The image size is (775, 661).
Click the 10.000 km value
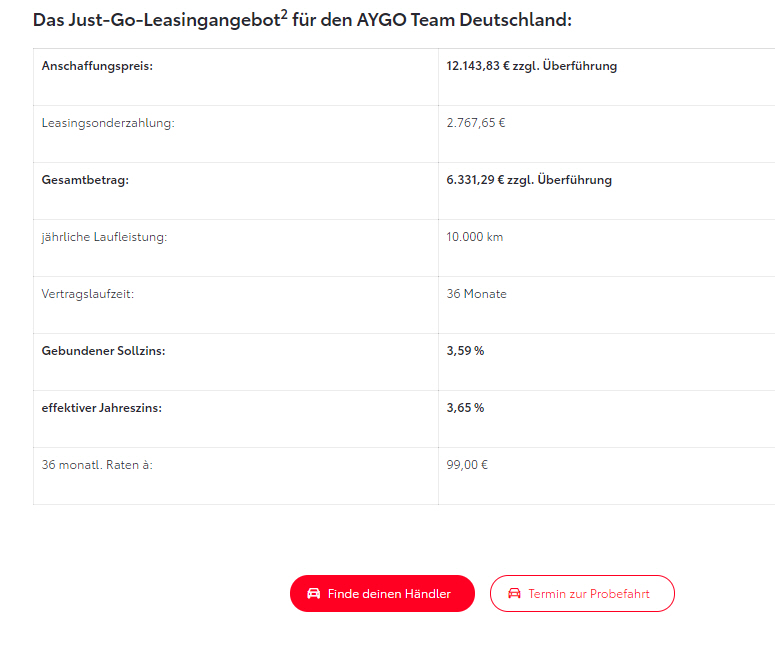(474, 237)
